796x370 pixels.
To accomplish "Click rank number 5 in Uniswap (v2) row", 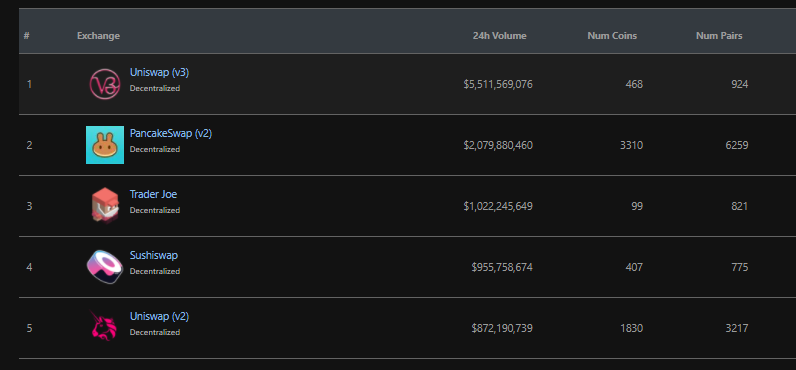I will 29,328.
